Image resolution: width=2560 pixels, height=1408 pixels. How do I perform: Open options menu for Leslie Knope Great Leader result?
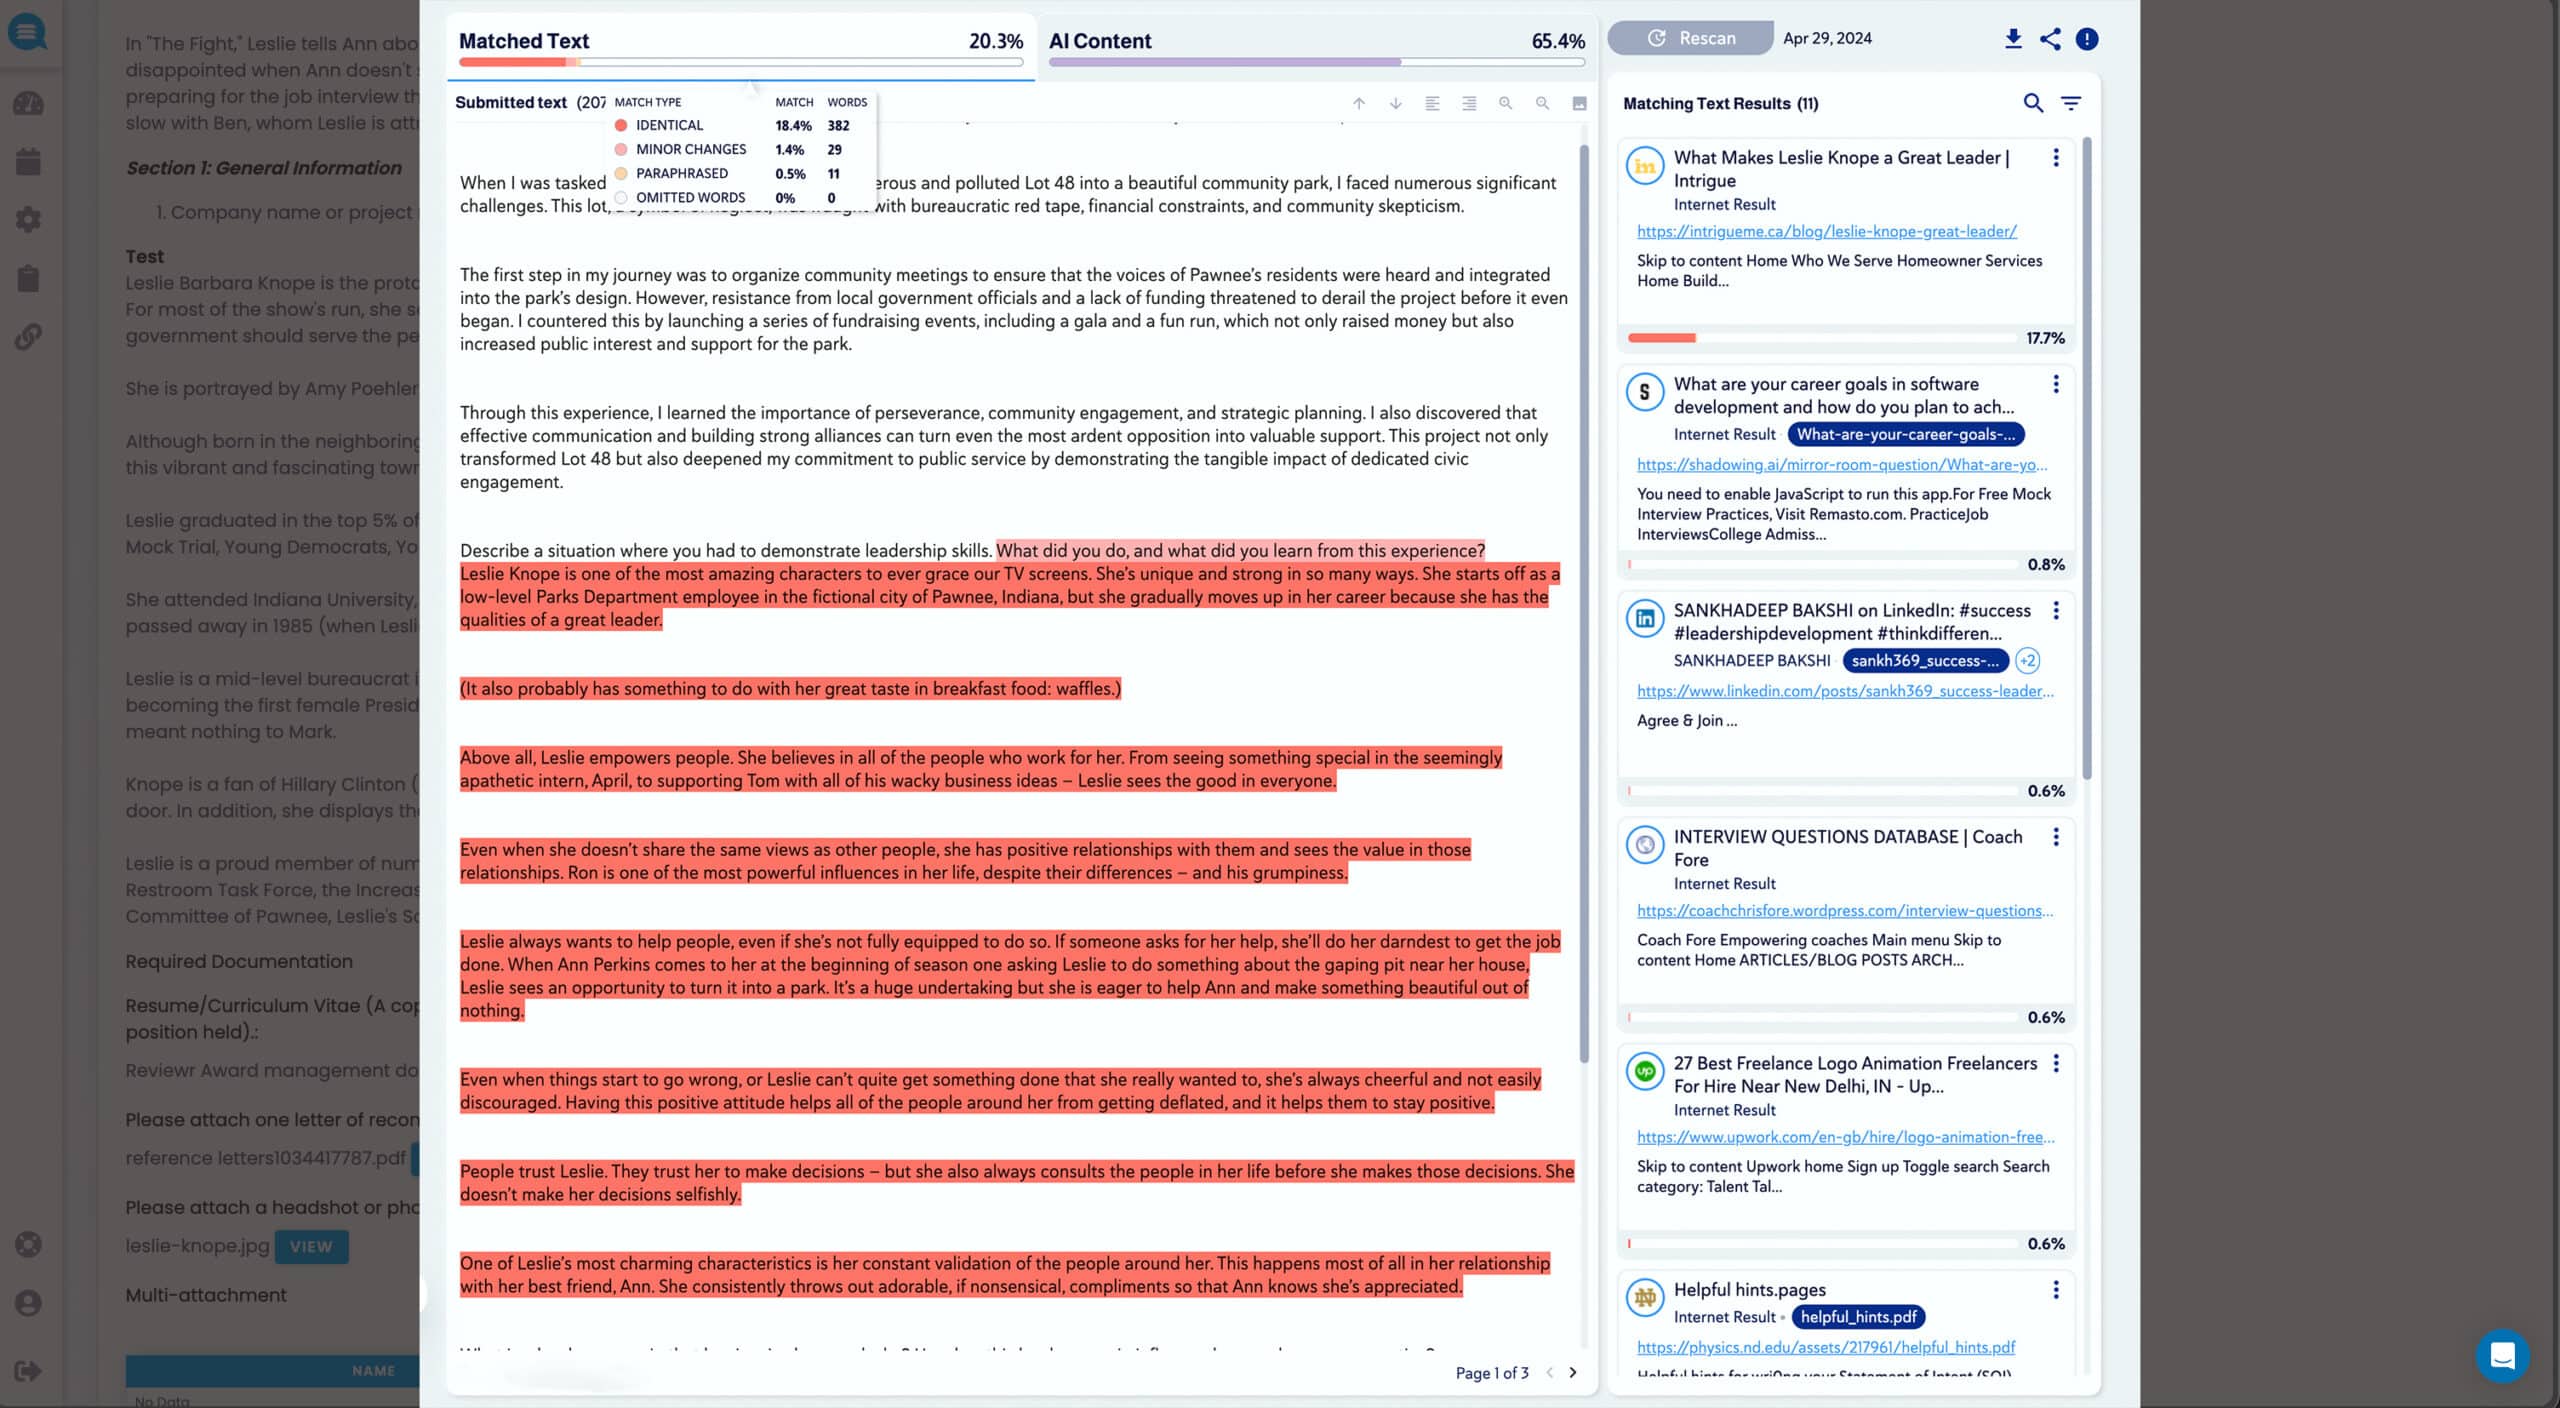point(2056,158)
